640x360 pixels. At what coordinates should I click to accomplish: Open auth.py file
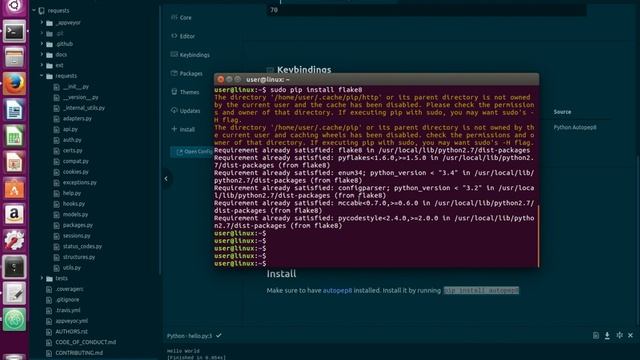(72, 140)
